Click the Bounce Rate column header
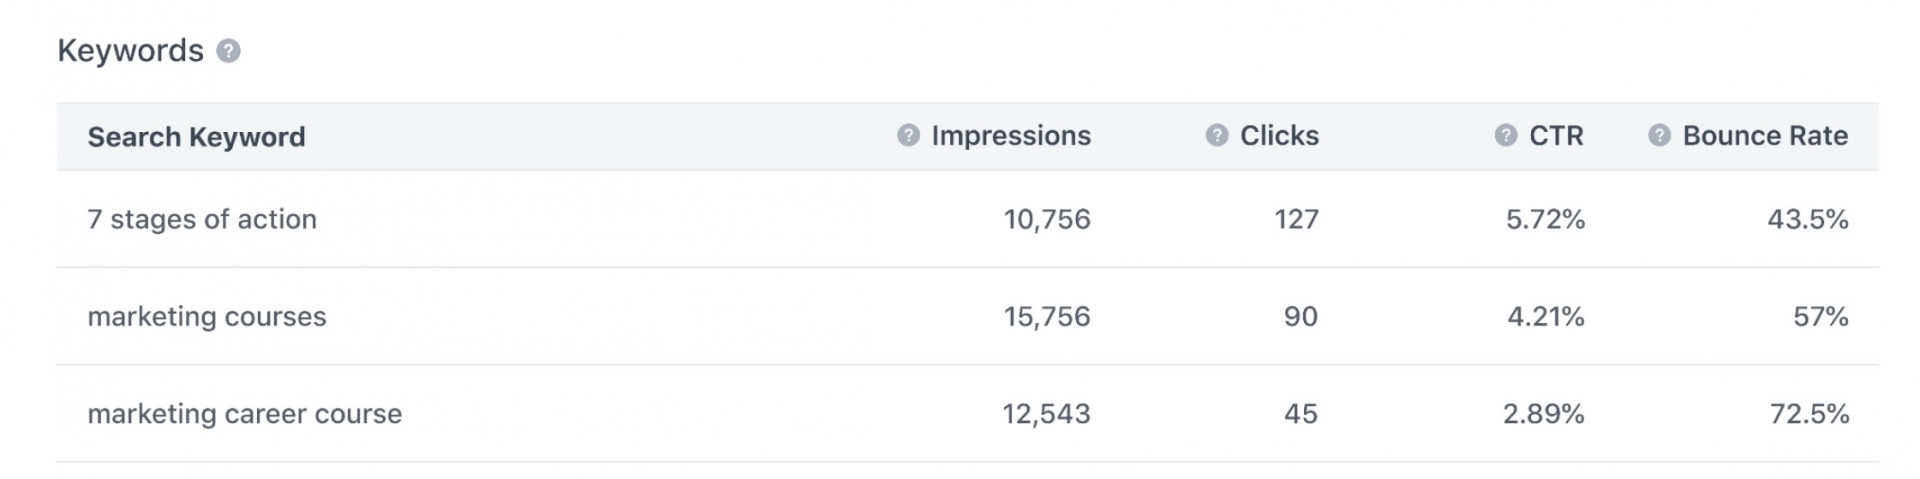Screen dimensions: 1920x479 pos(1765,136)
